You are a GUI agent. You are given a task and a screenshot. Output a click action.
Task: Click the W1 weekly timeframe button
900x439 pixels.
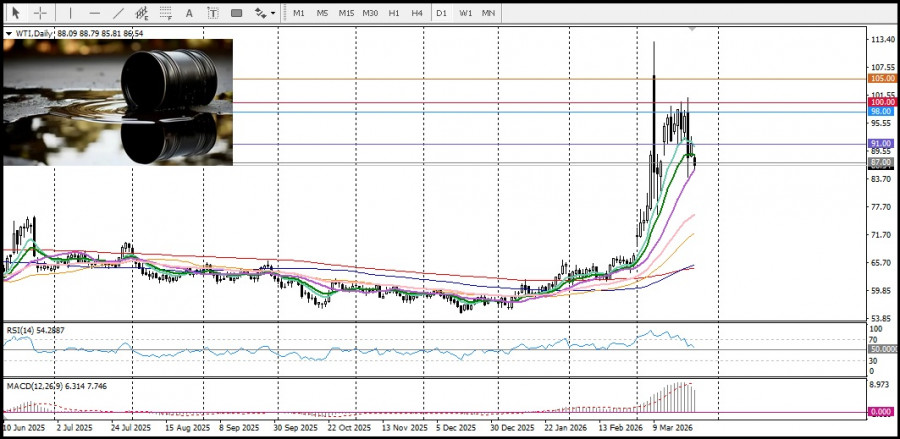coord(465,13)
